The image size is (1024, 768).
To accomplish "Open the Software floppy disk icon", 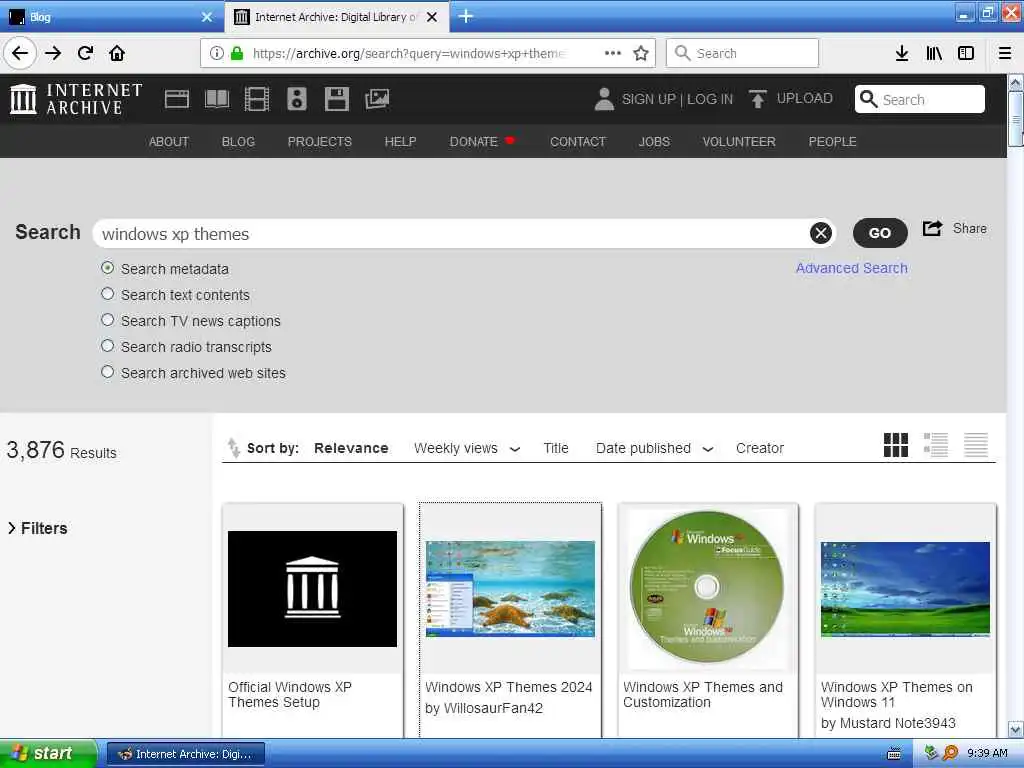I will [x=337, y=99].
